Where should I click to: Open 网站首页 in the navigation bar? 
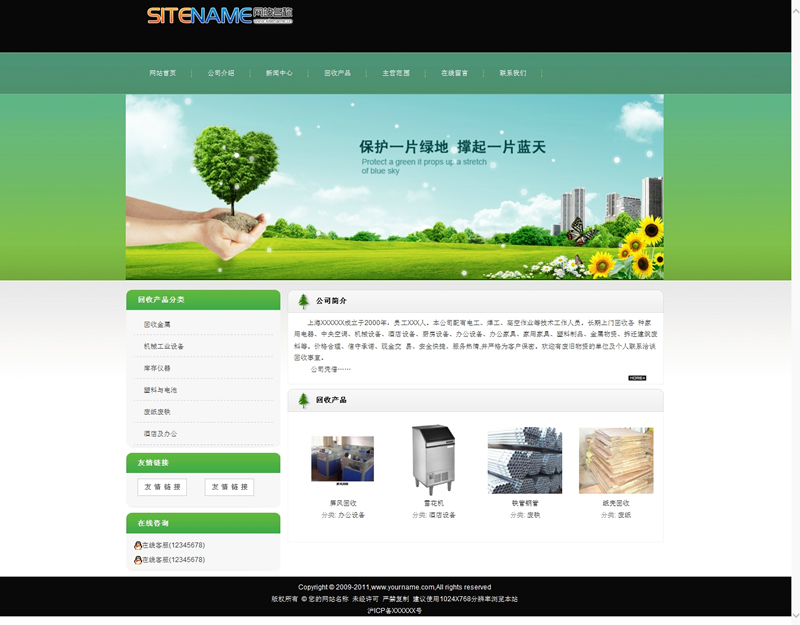(163, 73)
